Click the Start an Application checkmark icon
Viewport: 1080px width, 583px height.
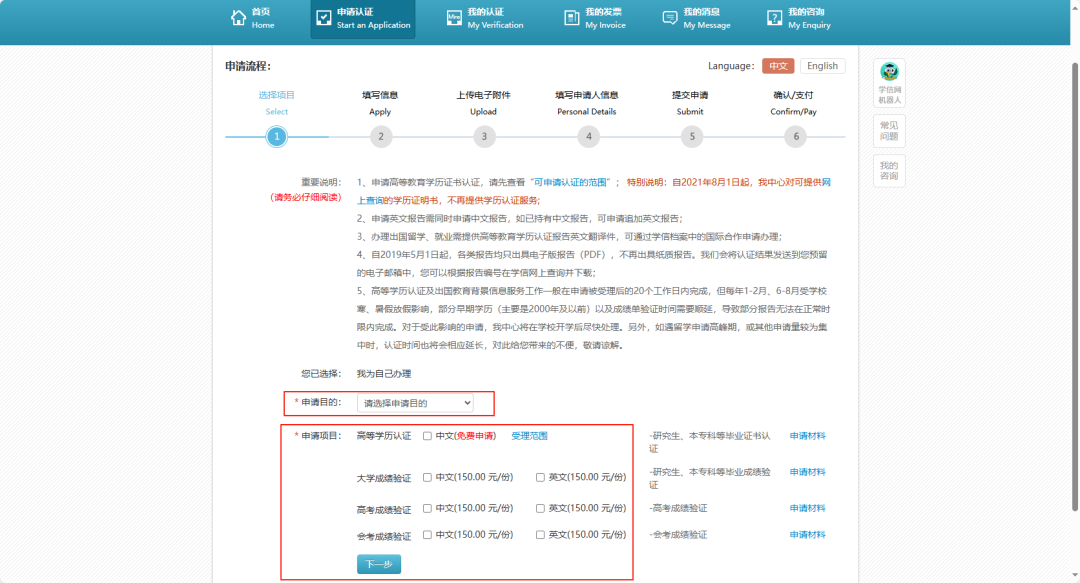(x=324, y=18)
